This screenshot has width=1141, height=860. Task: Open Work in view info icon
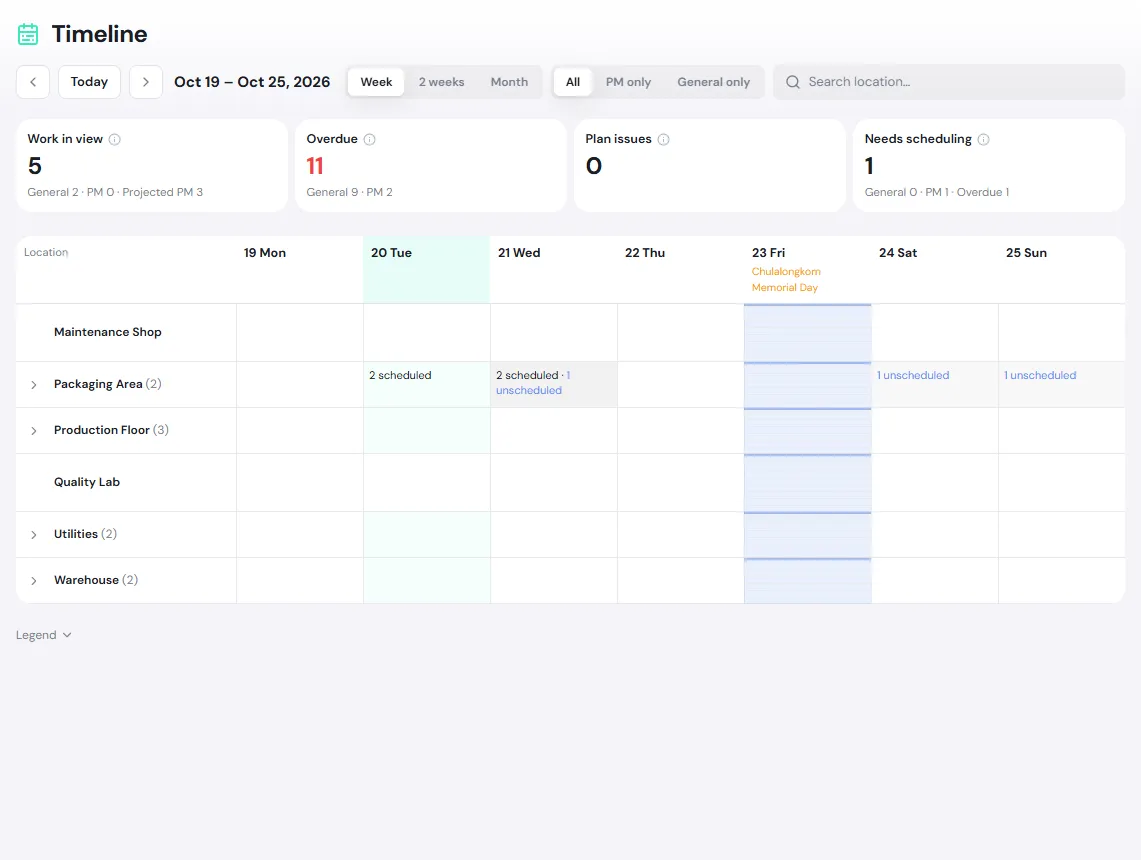coord(114,140)
